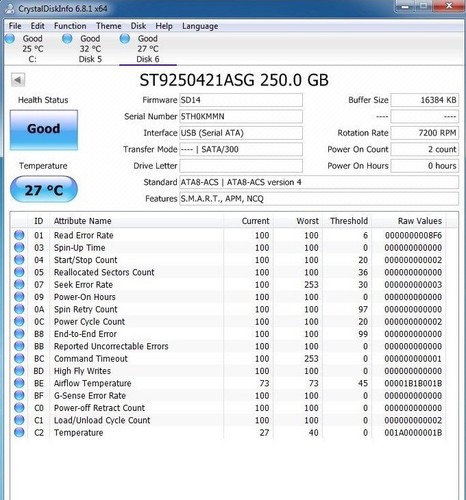The width and height of the screenshot is (466, 500).
Task: Select the 'Command Timeout' attribute name
Action: coord(91,359)
